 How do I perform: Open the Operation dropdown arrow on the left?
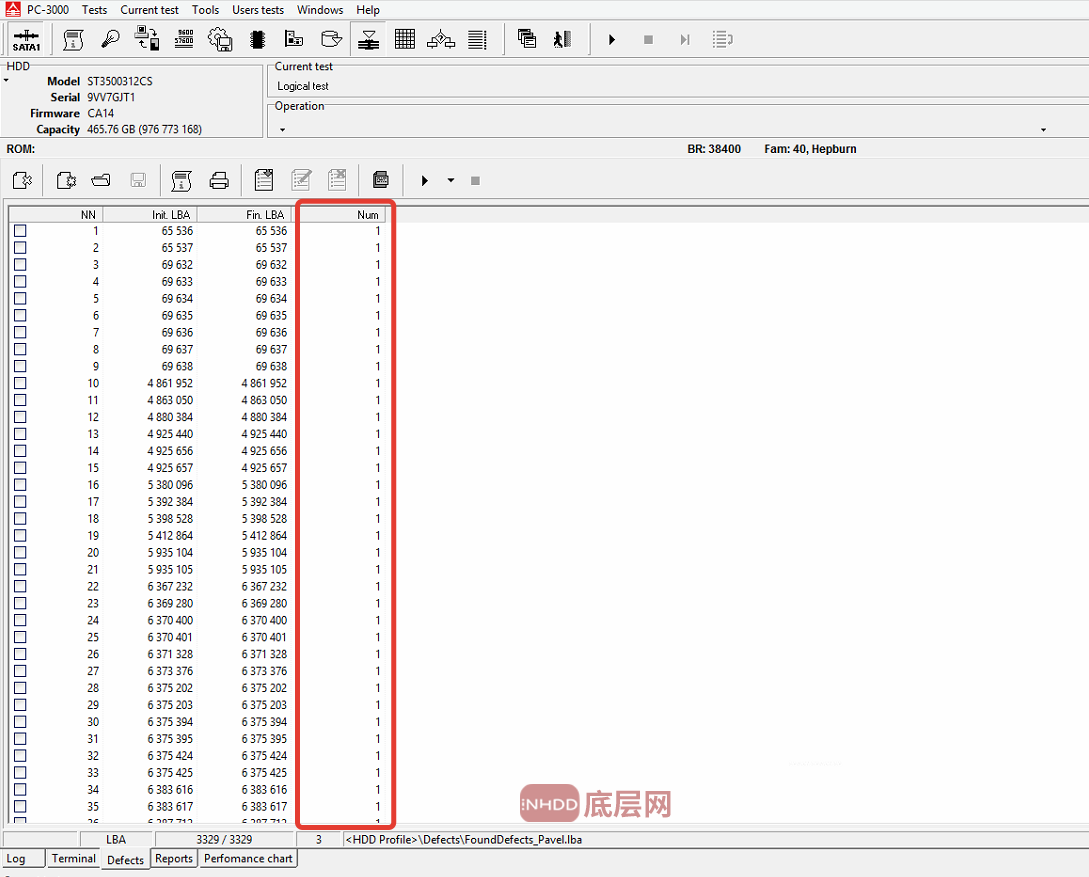pyautogui.click(x=282, y=129)
